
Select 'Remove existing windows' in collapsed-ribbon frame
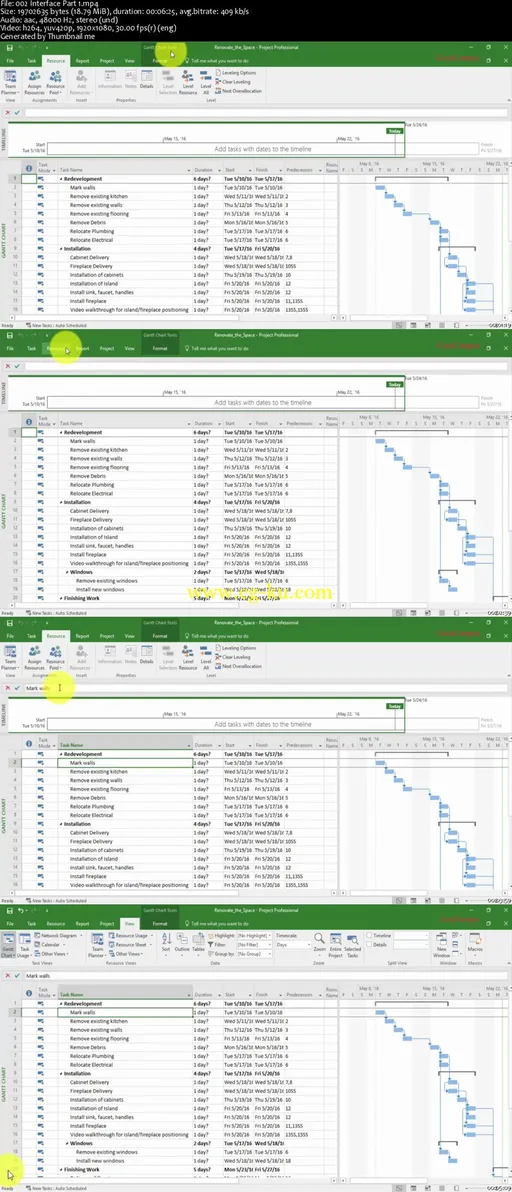click(x=106, y=581)
